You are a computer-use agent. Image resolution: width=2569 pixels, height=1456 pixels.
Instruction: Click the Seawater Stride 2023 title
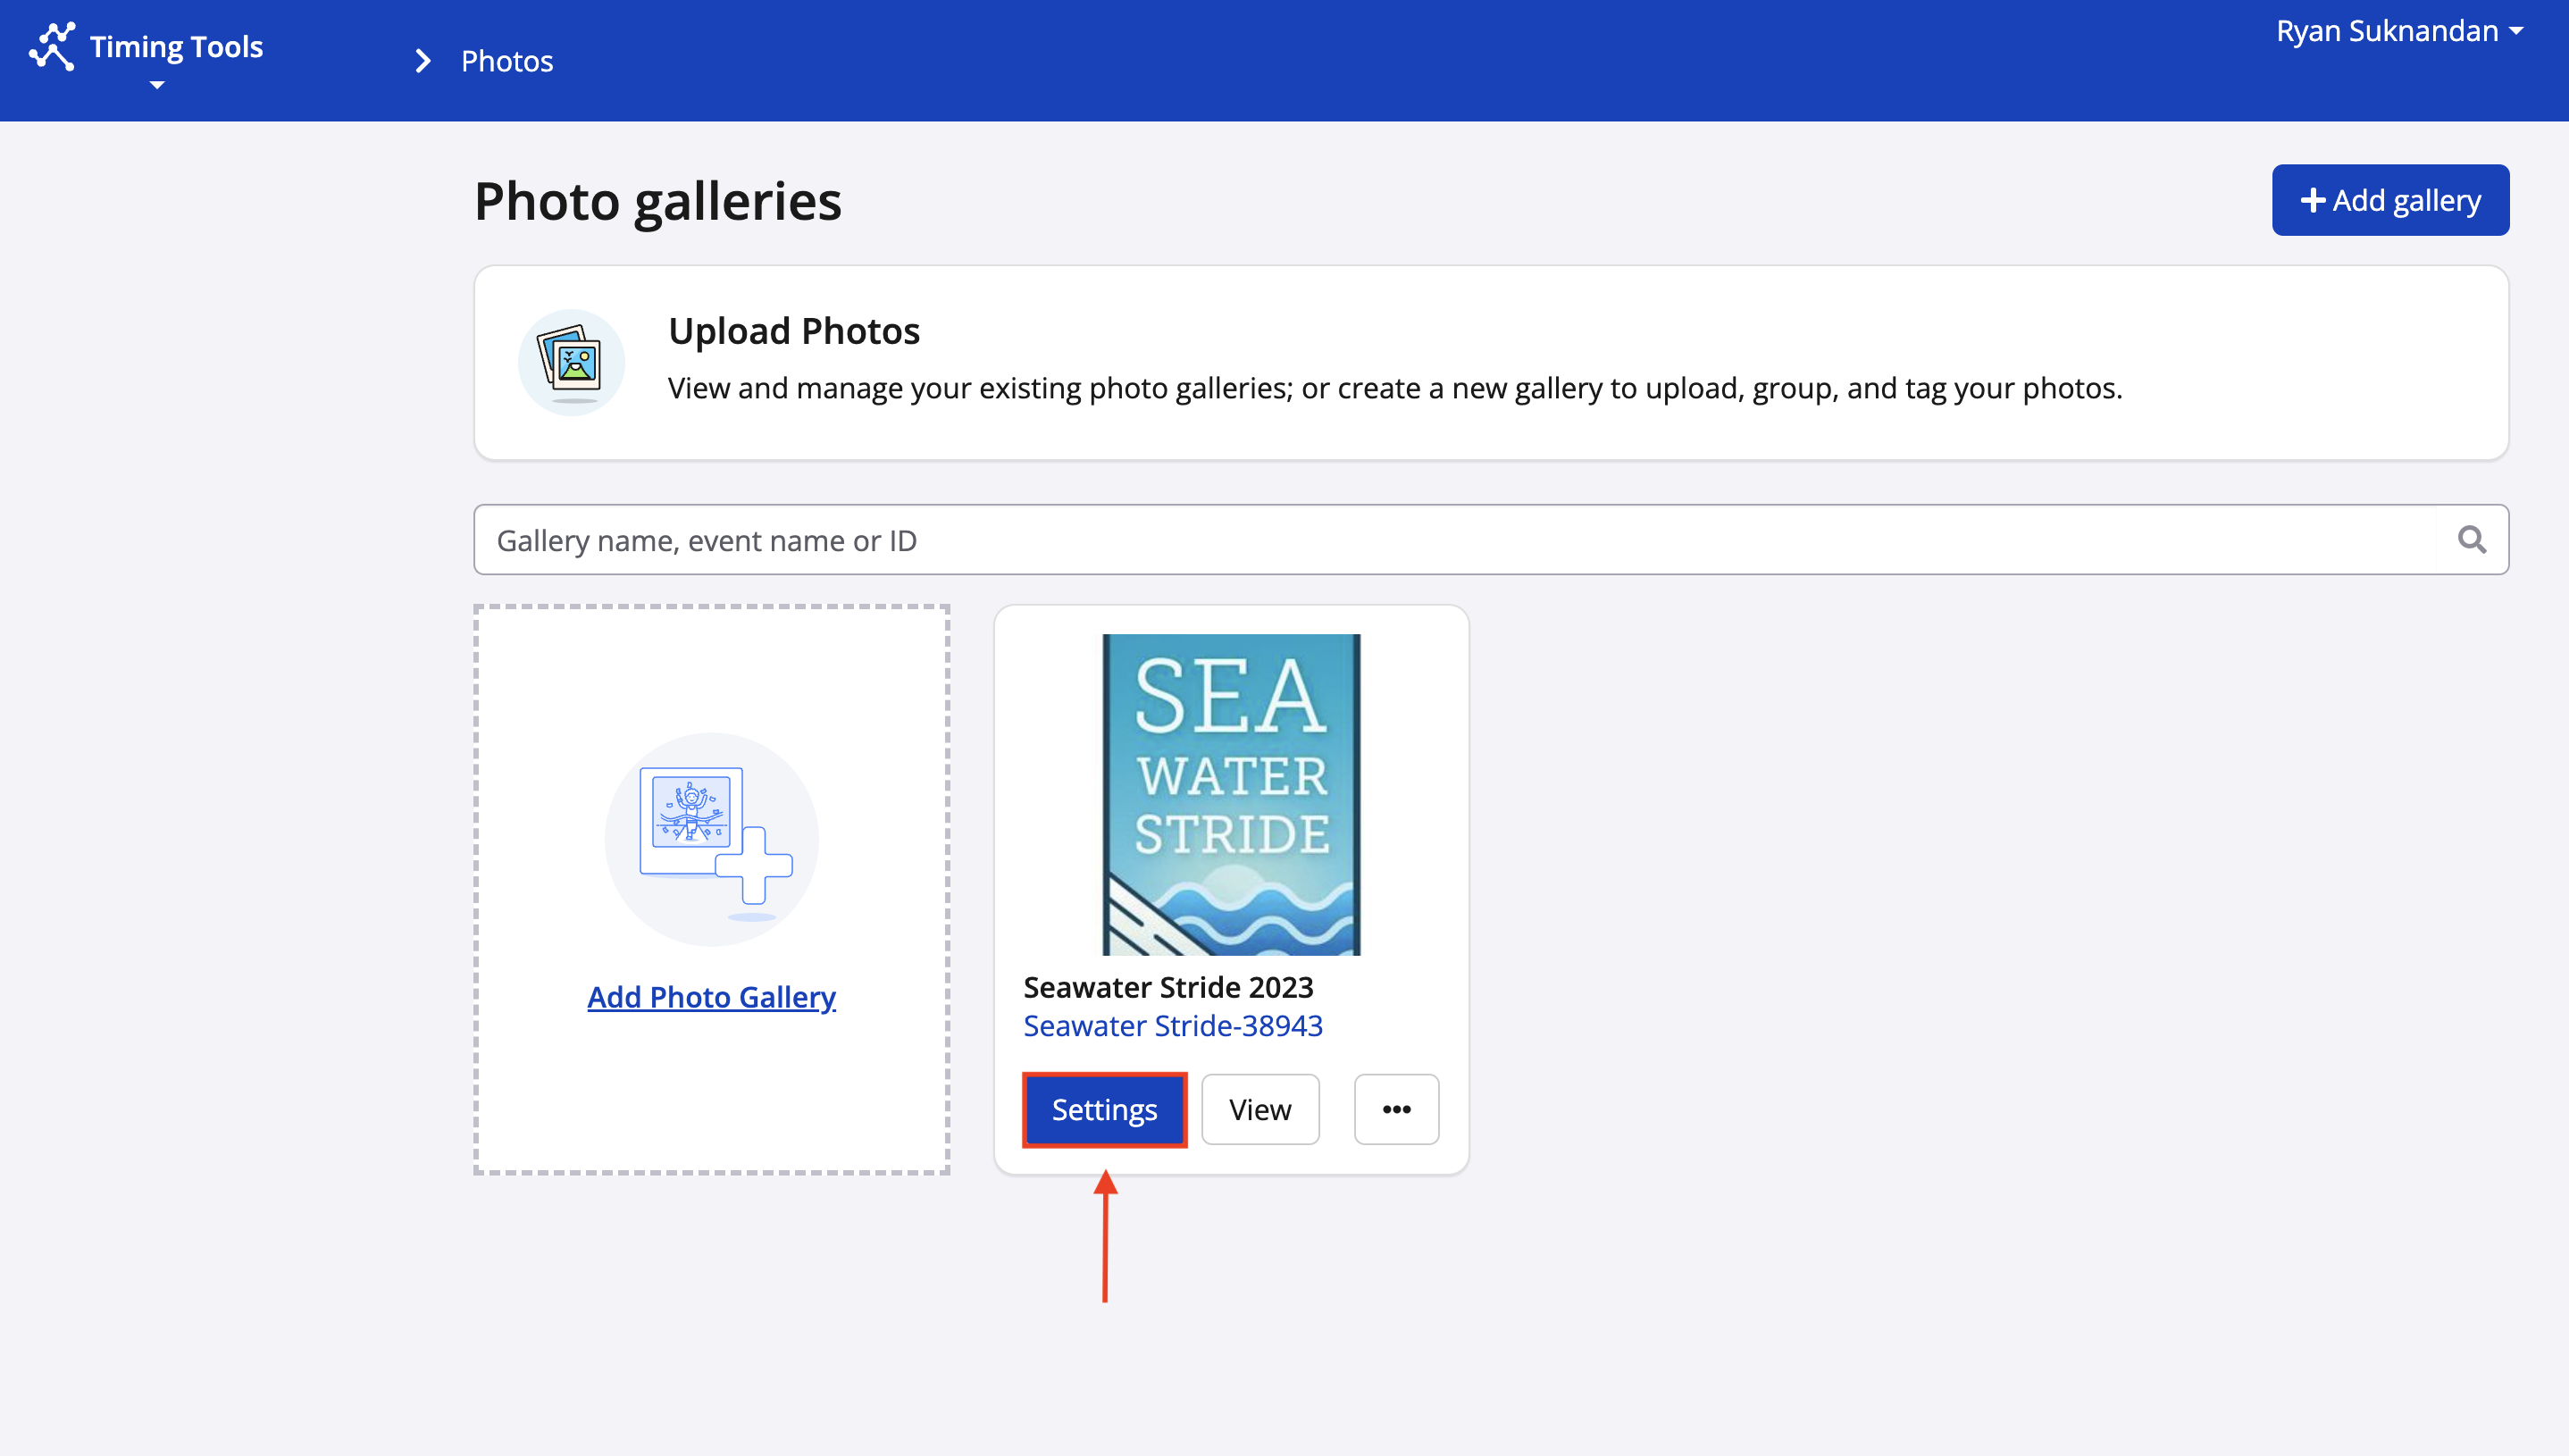[1168, 987]
